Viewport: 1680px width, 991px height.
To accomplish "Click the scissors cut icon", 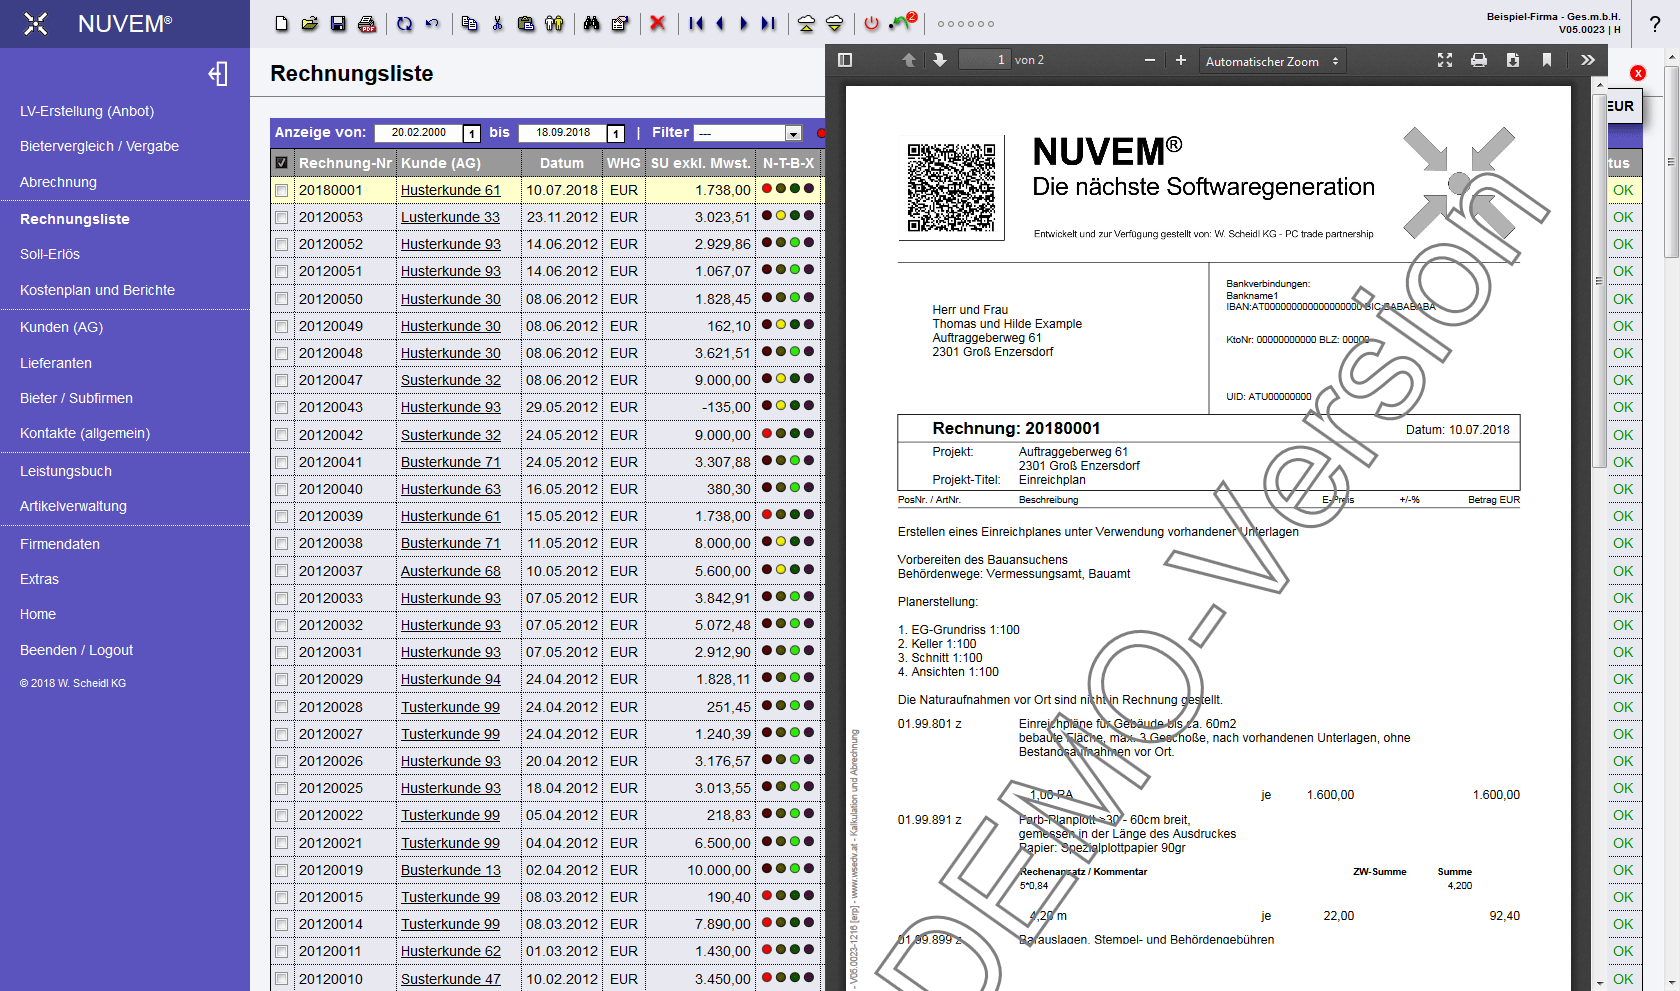I will [x=497, y=23].
